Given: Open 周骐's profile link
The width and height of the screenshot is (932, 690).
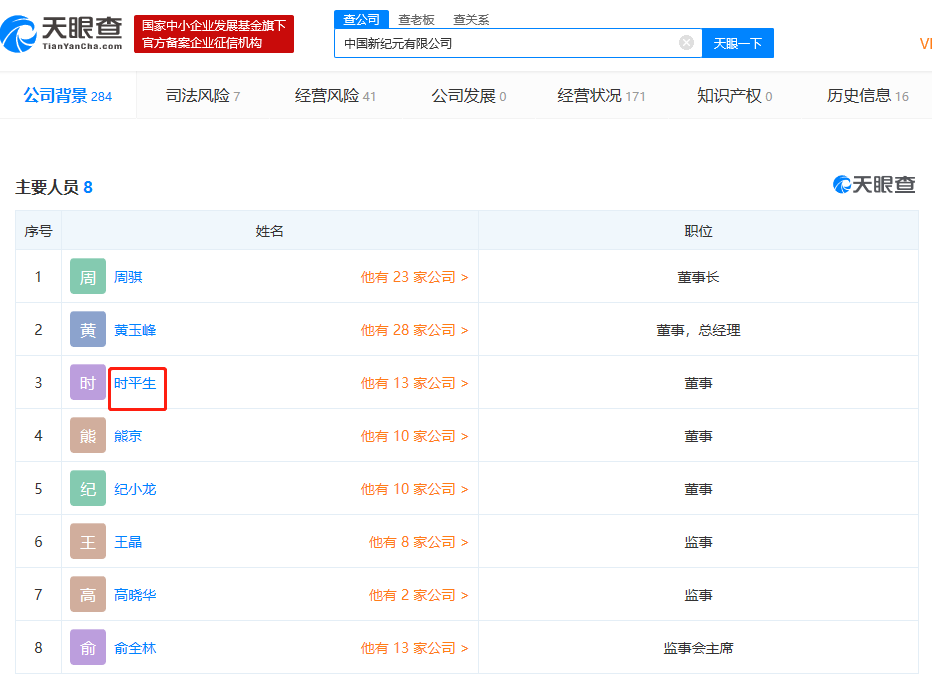Looking at the screenshot, I should tap(128, 277).
